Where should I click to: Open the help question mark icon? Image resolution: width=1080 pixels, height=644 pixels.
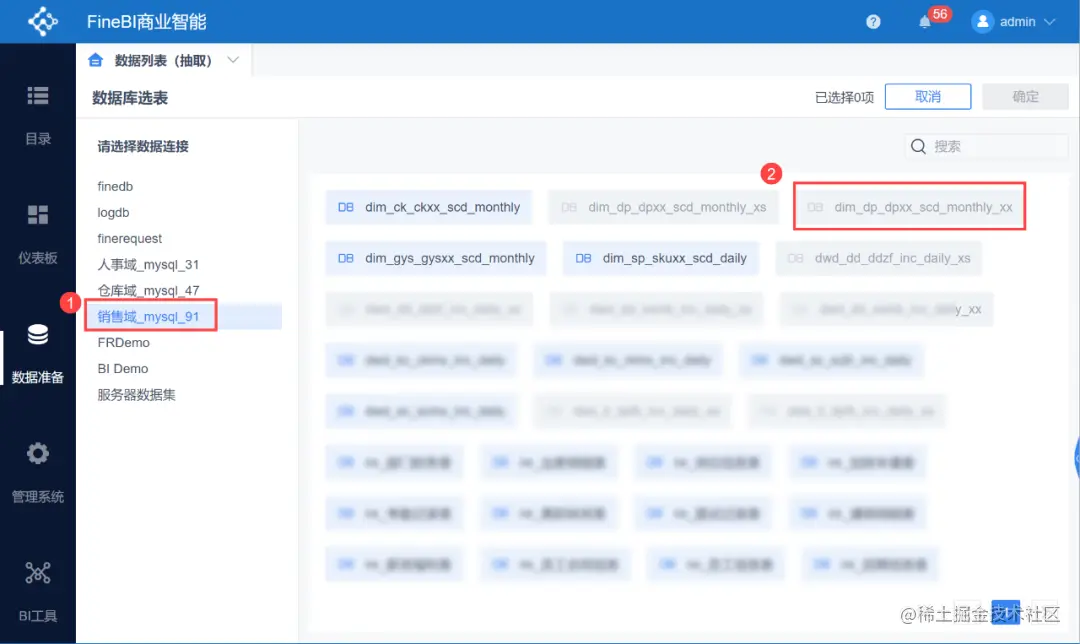[873, 21]
